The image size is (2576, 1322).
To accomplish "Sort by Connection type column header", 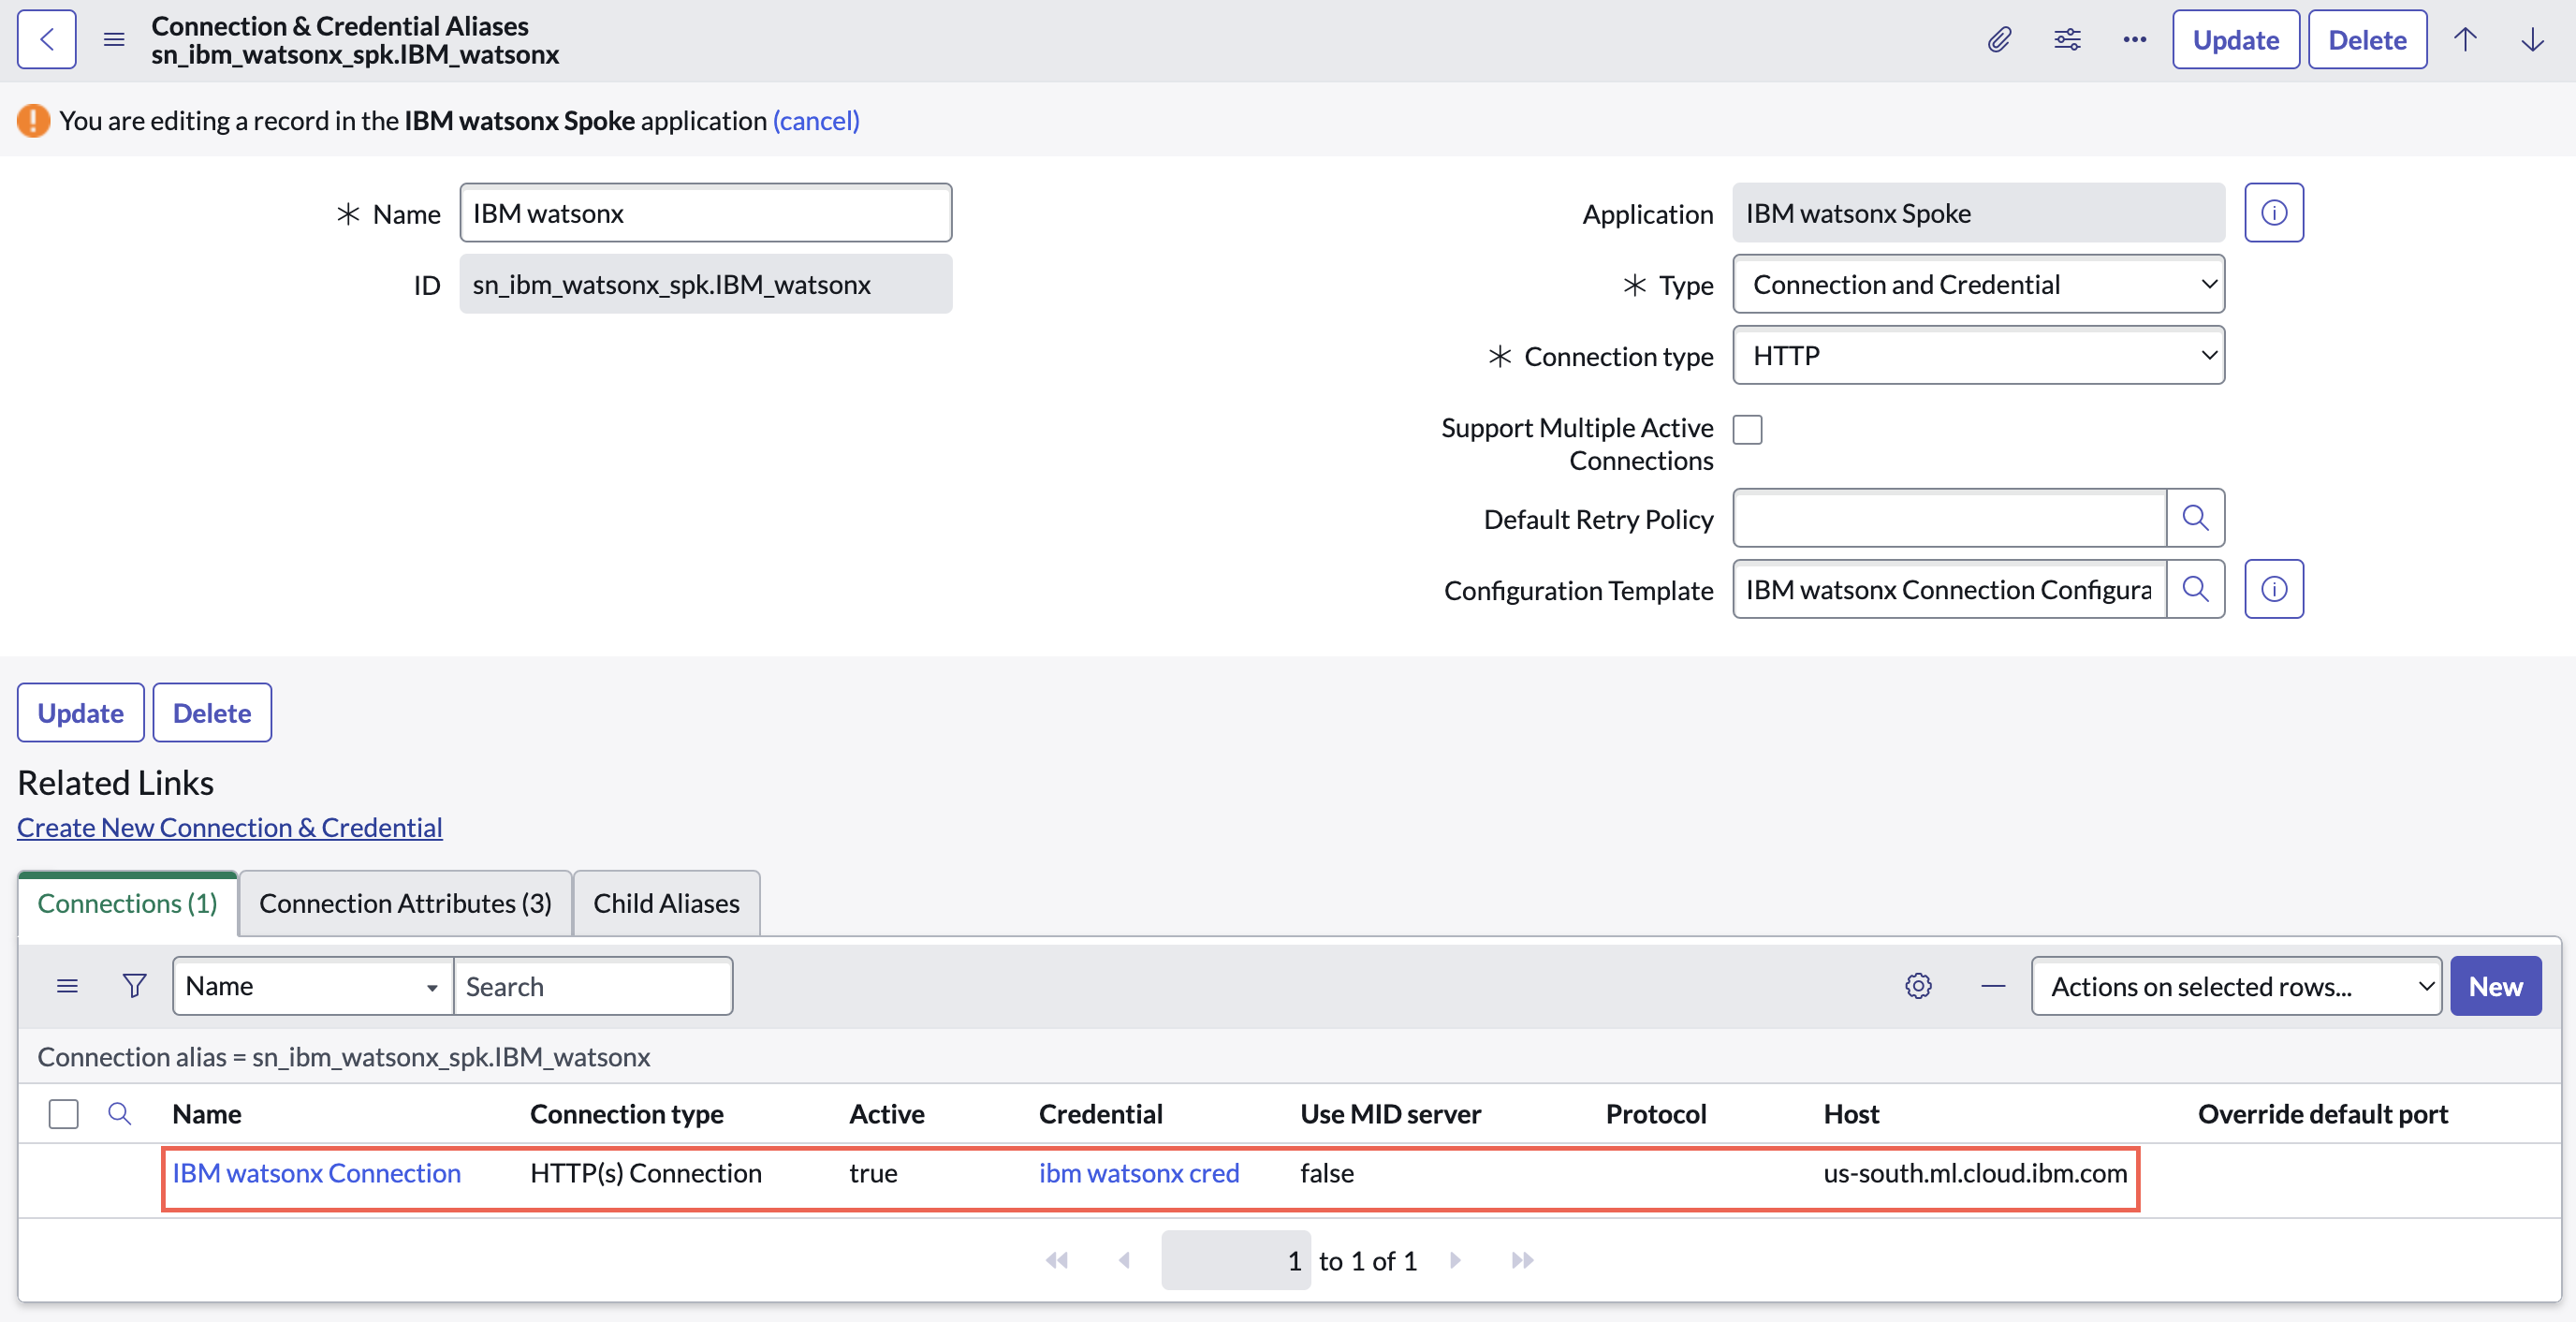I will (627, 1113).
